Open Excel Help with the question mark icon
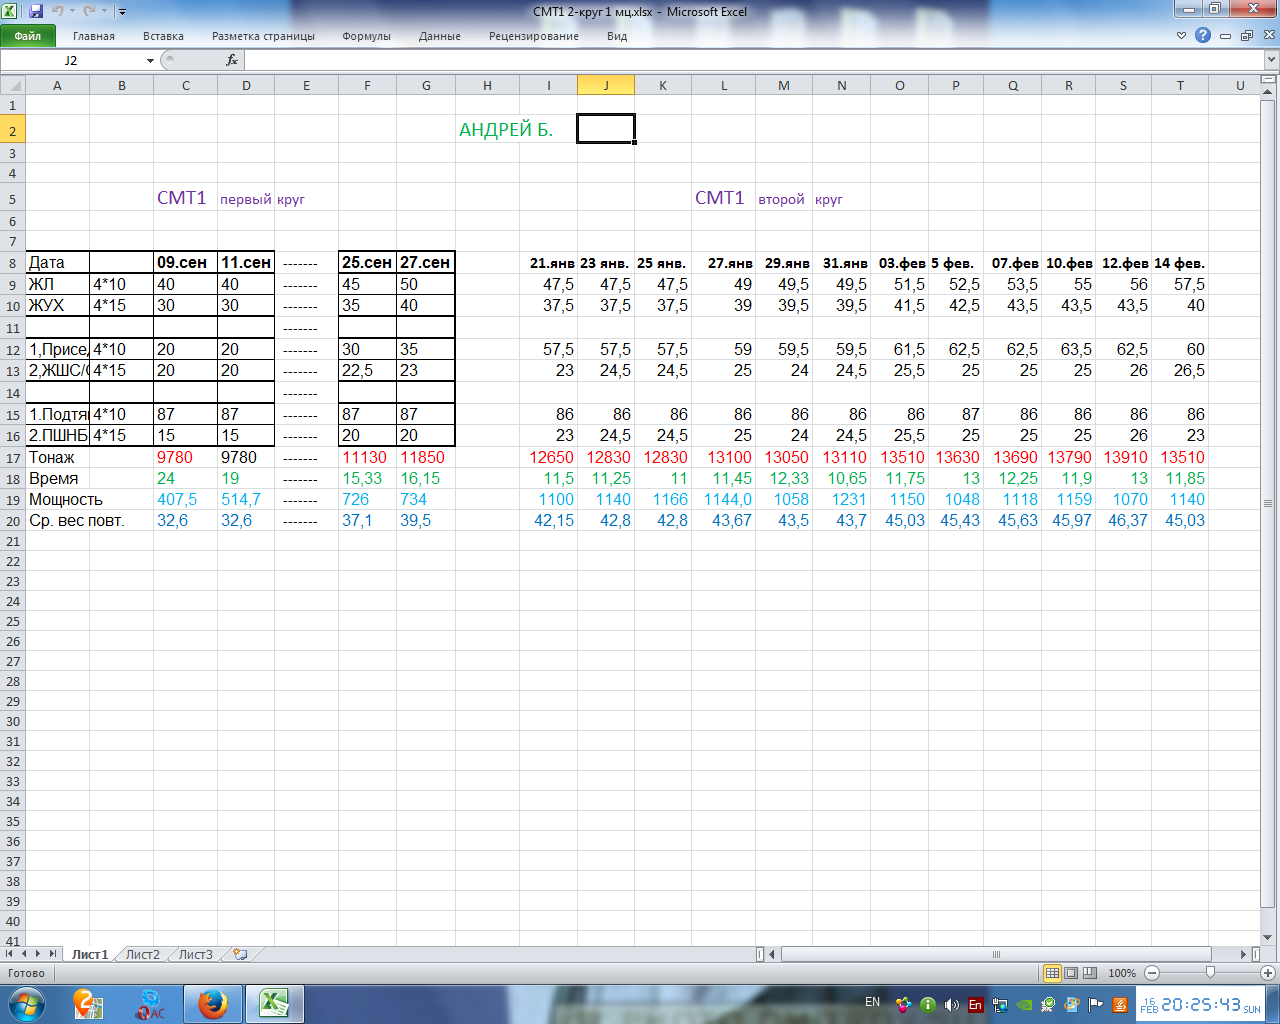The width and height of the screenshot is (1280, 1024). pyautogui.click(x=1203, y=36)
